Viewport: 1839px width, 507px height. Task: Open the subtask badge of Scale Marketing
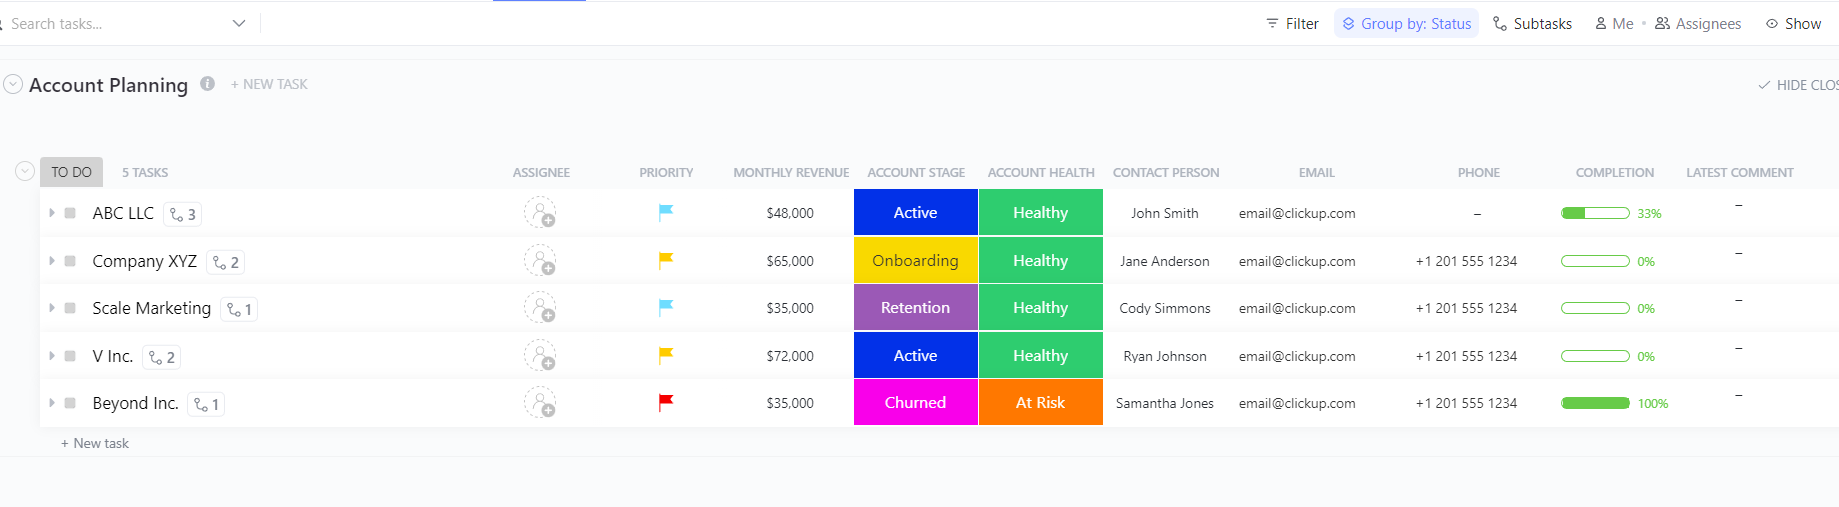pos(239,310)
